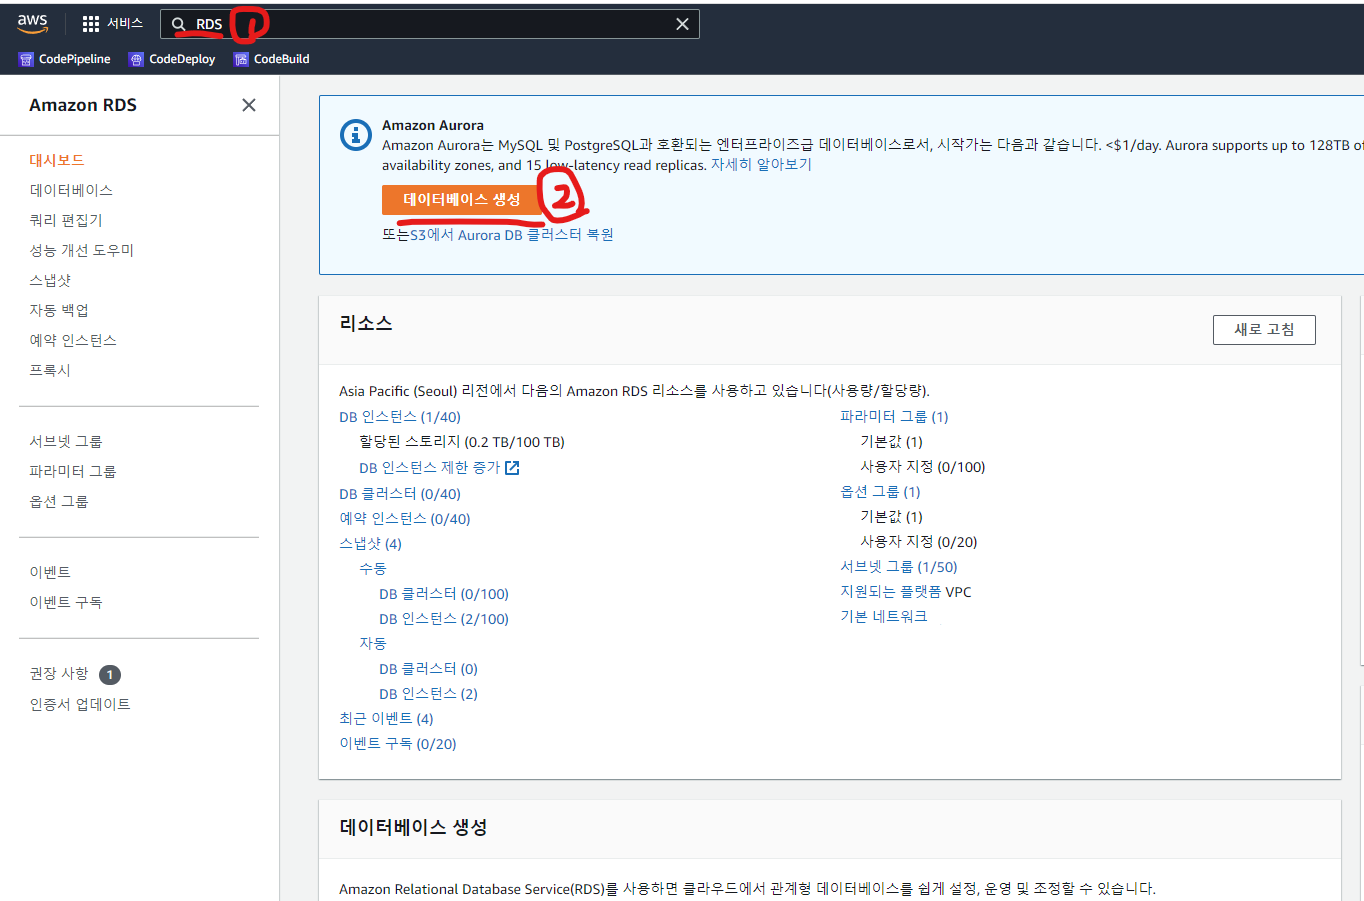The height and width of the screenshot is (901, 1364).
Task: Open 옵션 그룹 in the sidebar
Action: (59, 501)
